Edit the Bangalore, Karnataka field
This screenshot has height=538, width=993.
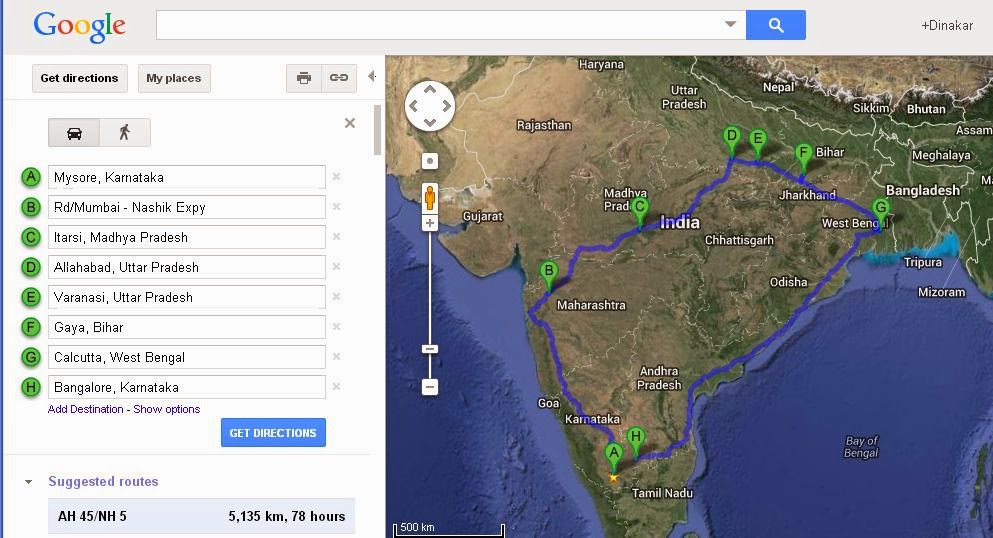tap(187, 387)
